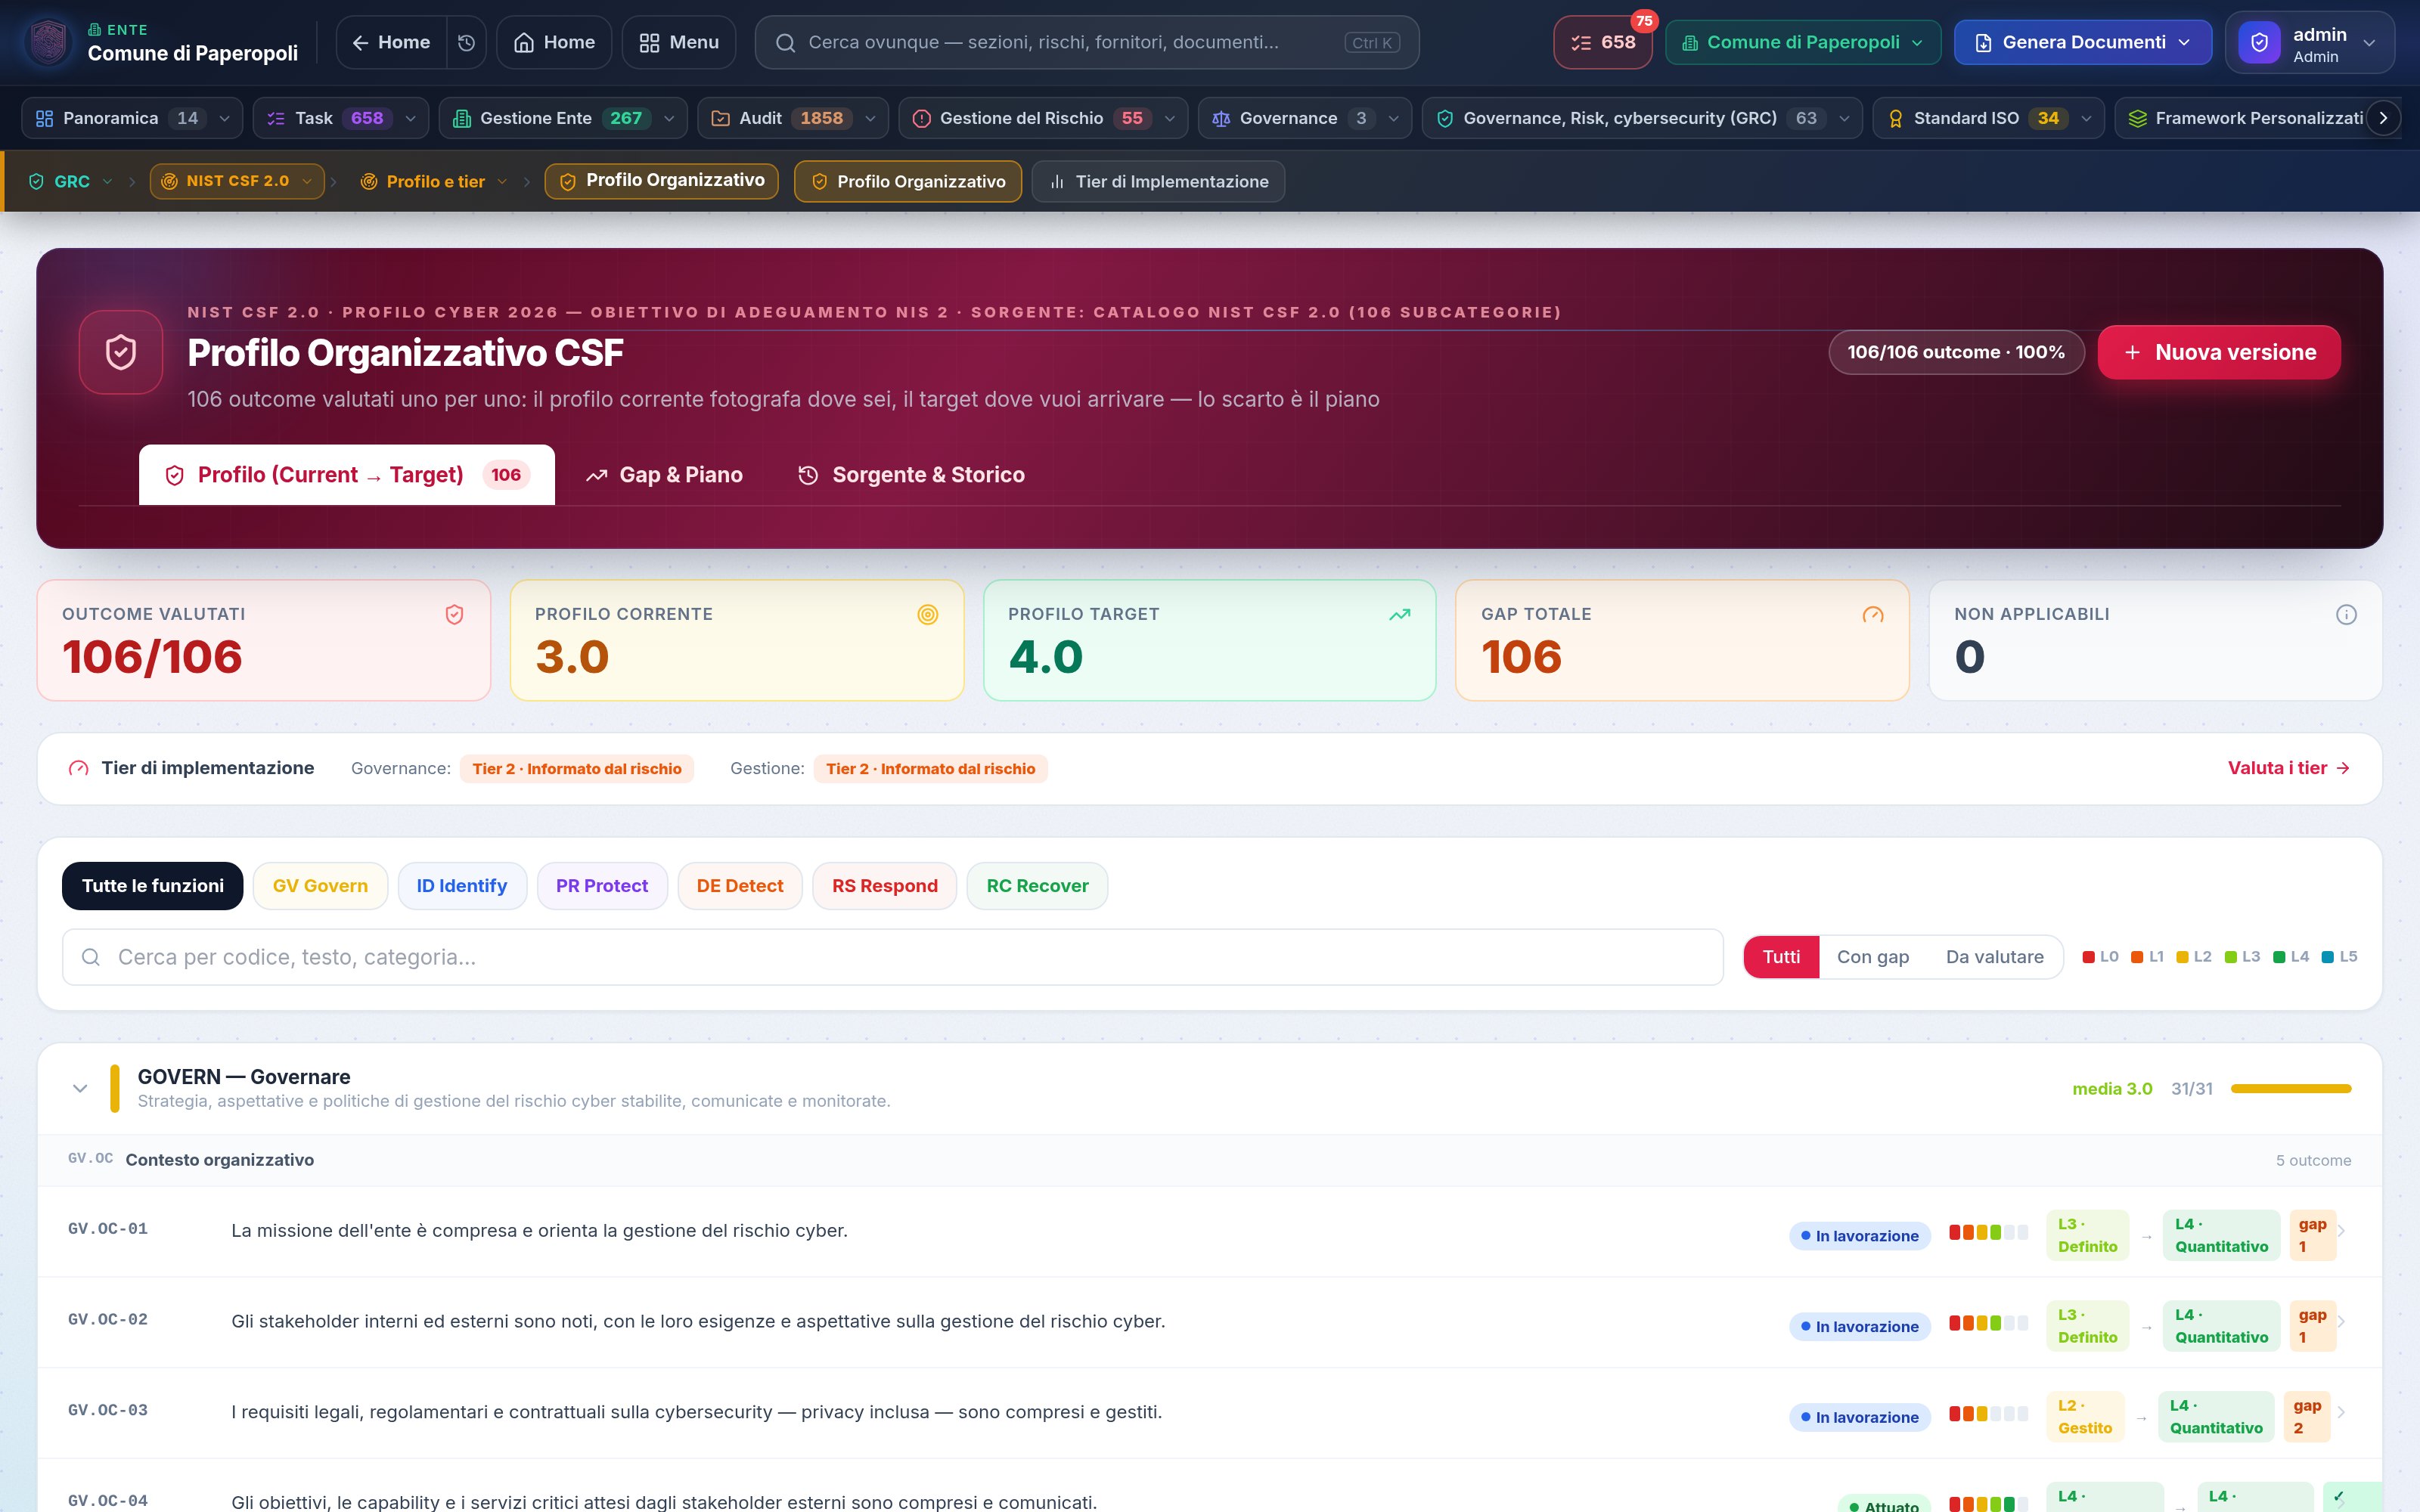
Task: Filter by ID Identify function
Action: (462, 886)
